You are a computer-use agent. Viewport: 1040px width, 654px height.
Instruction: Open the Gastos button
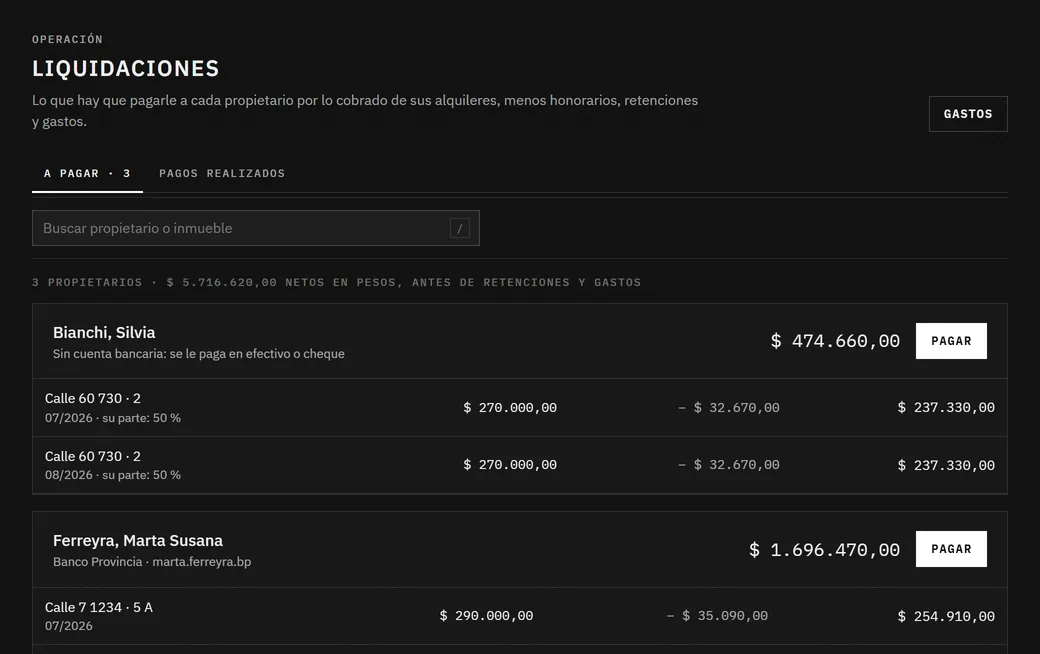[x=968, y=114]
